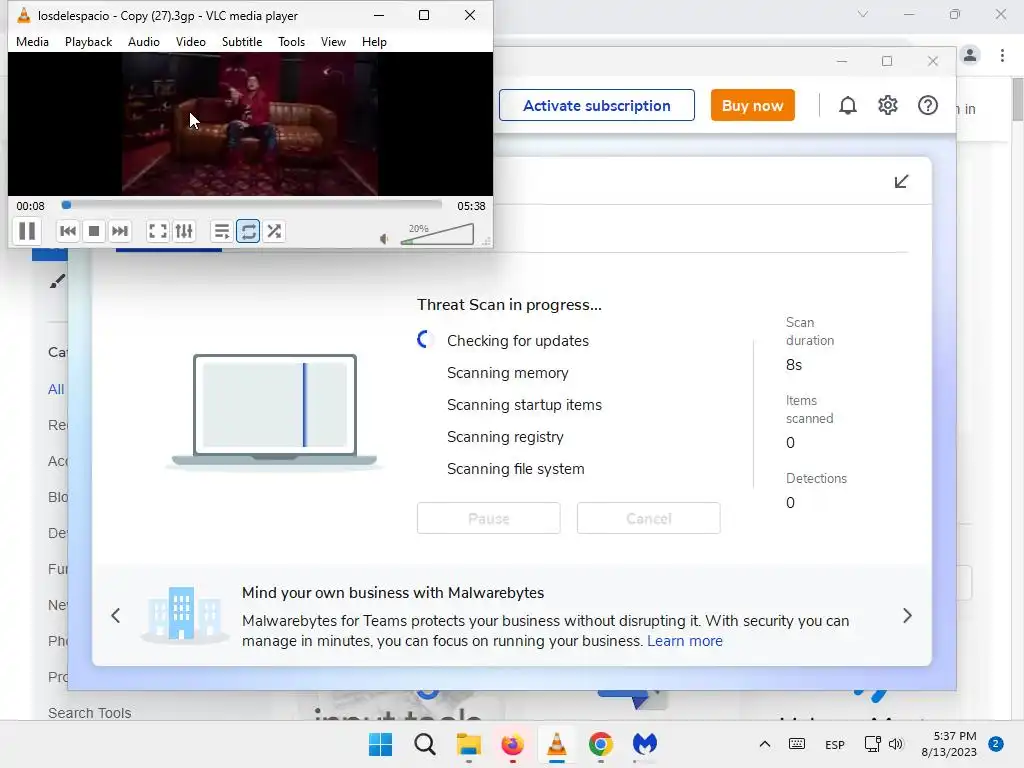This screenshot has height=768, width=1024.
Task: Open the Windows Start menu
Action: pyautogui.click(x=380, y=744)
